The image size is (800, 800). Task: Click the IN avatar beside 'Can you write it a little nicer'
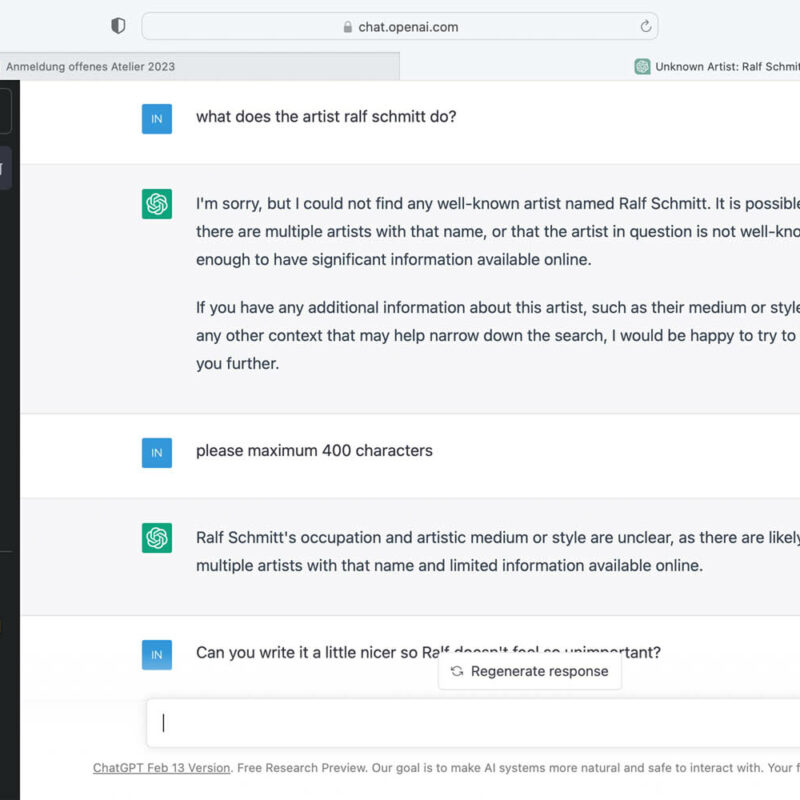[x=157, y=655]
